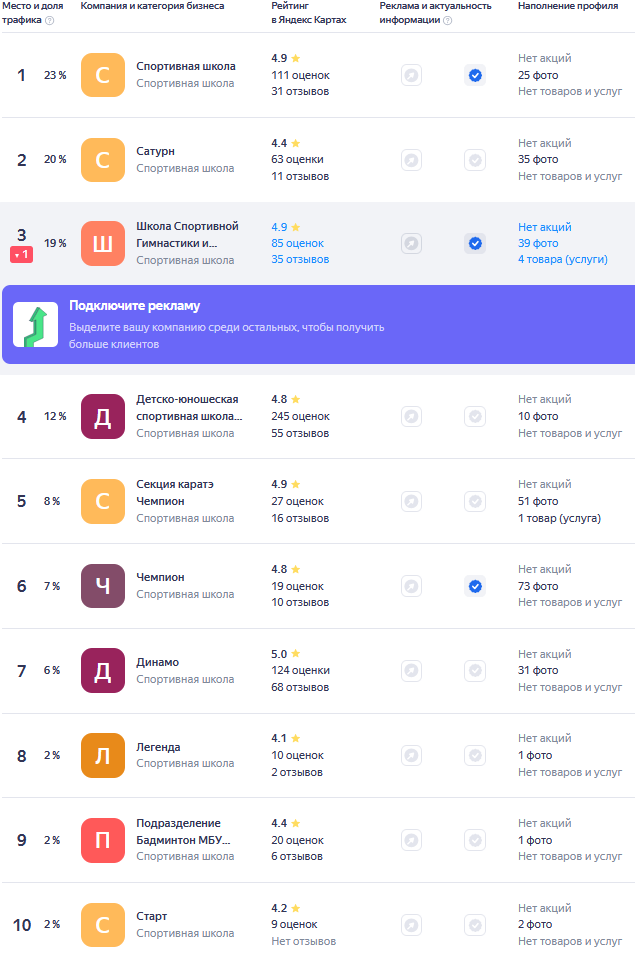
Task: Click the advertising rocket icon in first-place row
Action: coord(411,76)
